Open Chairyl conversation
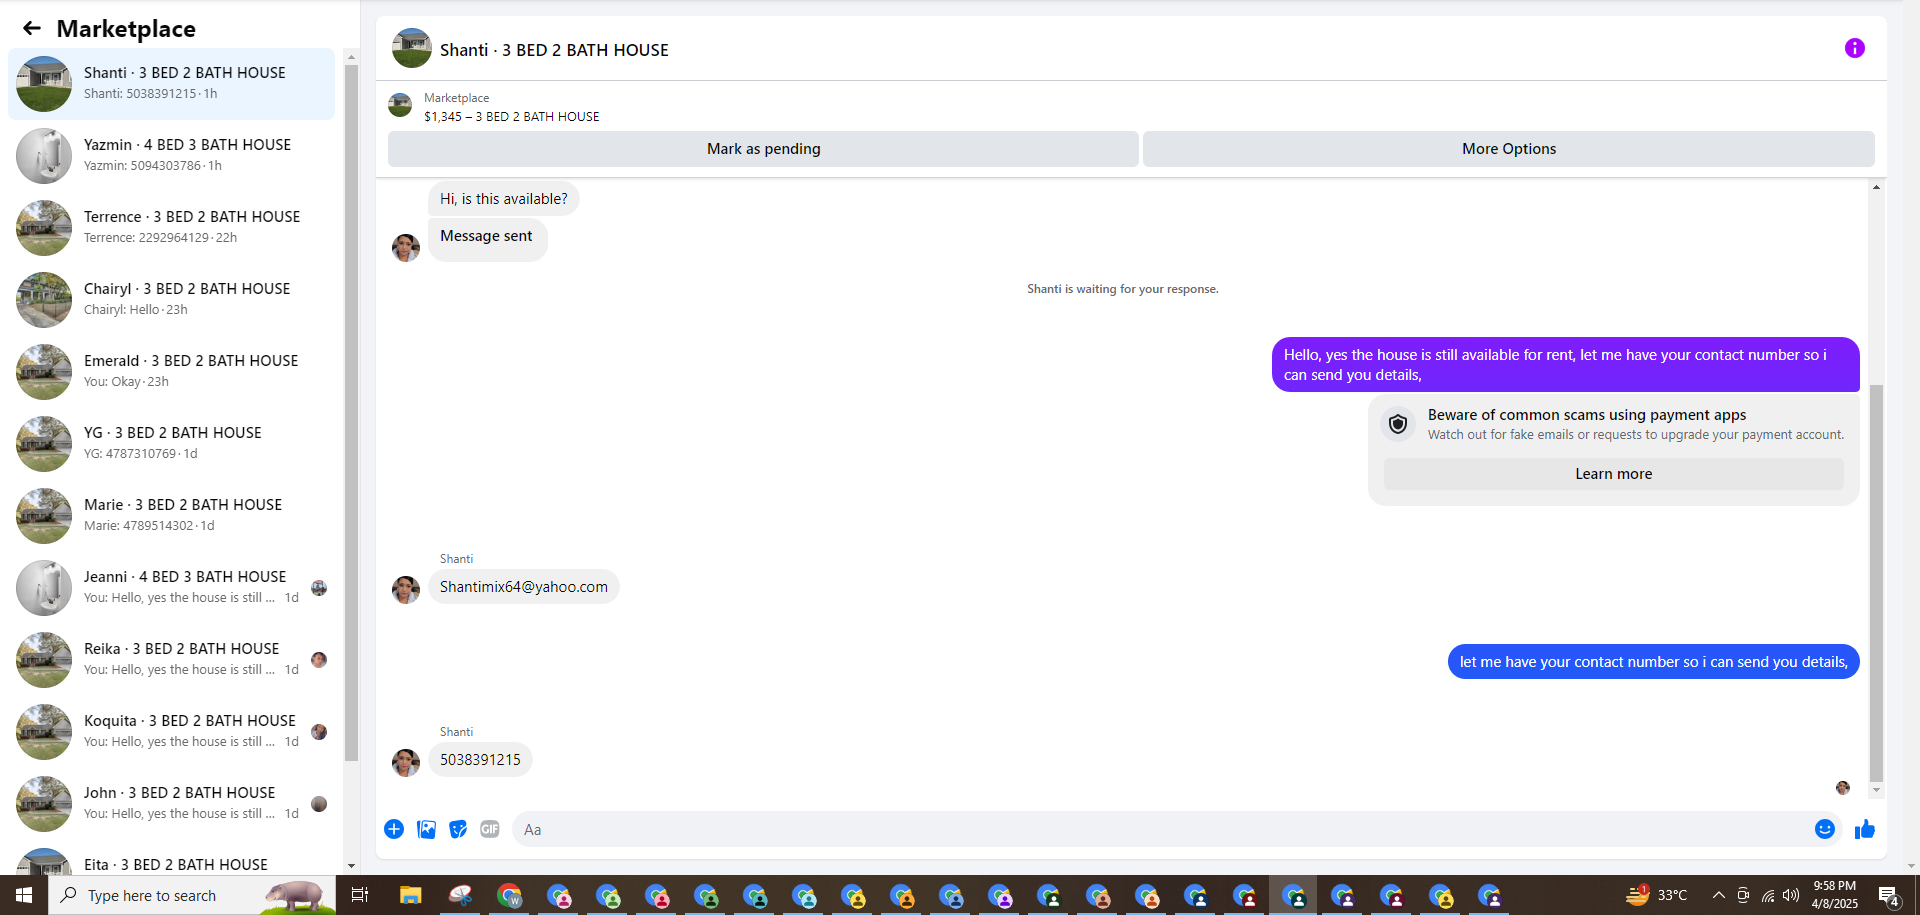The image size is (1920, 915). click(x=171, y=300)
